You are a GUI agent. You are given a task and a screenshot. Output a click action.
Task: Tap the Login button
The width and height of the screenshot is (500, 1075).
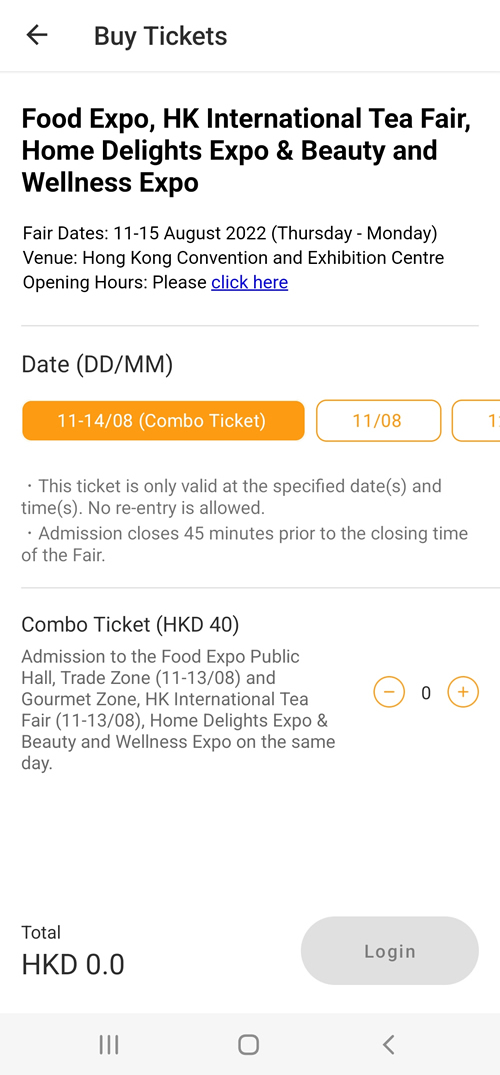tap(390, 951)
